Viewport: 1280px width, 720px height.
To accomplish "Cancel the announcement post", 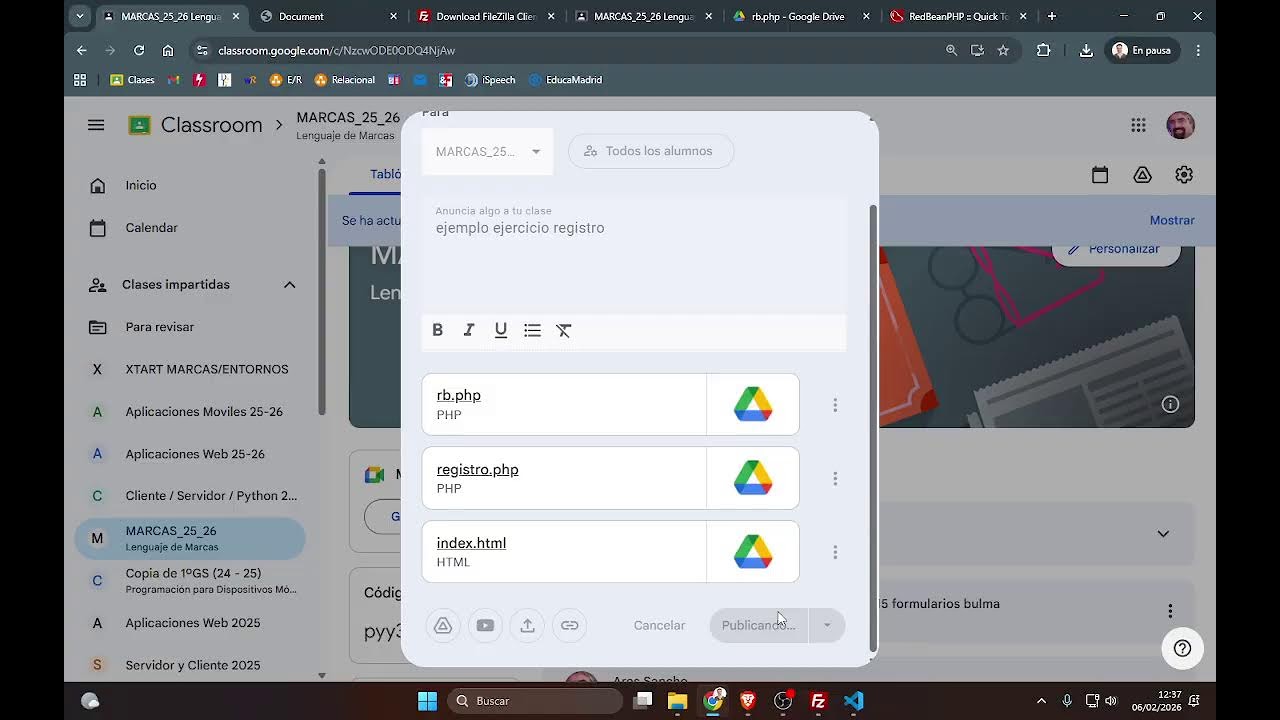I will tap(659, 626).
